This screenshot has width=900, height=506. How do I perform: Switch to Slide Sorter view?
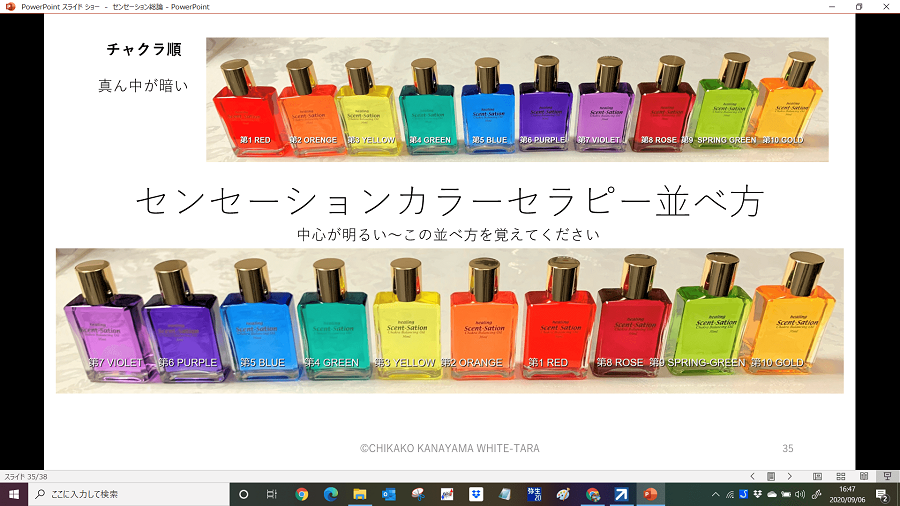click(841, 476)
